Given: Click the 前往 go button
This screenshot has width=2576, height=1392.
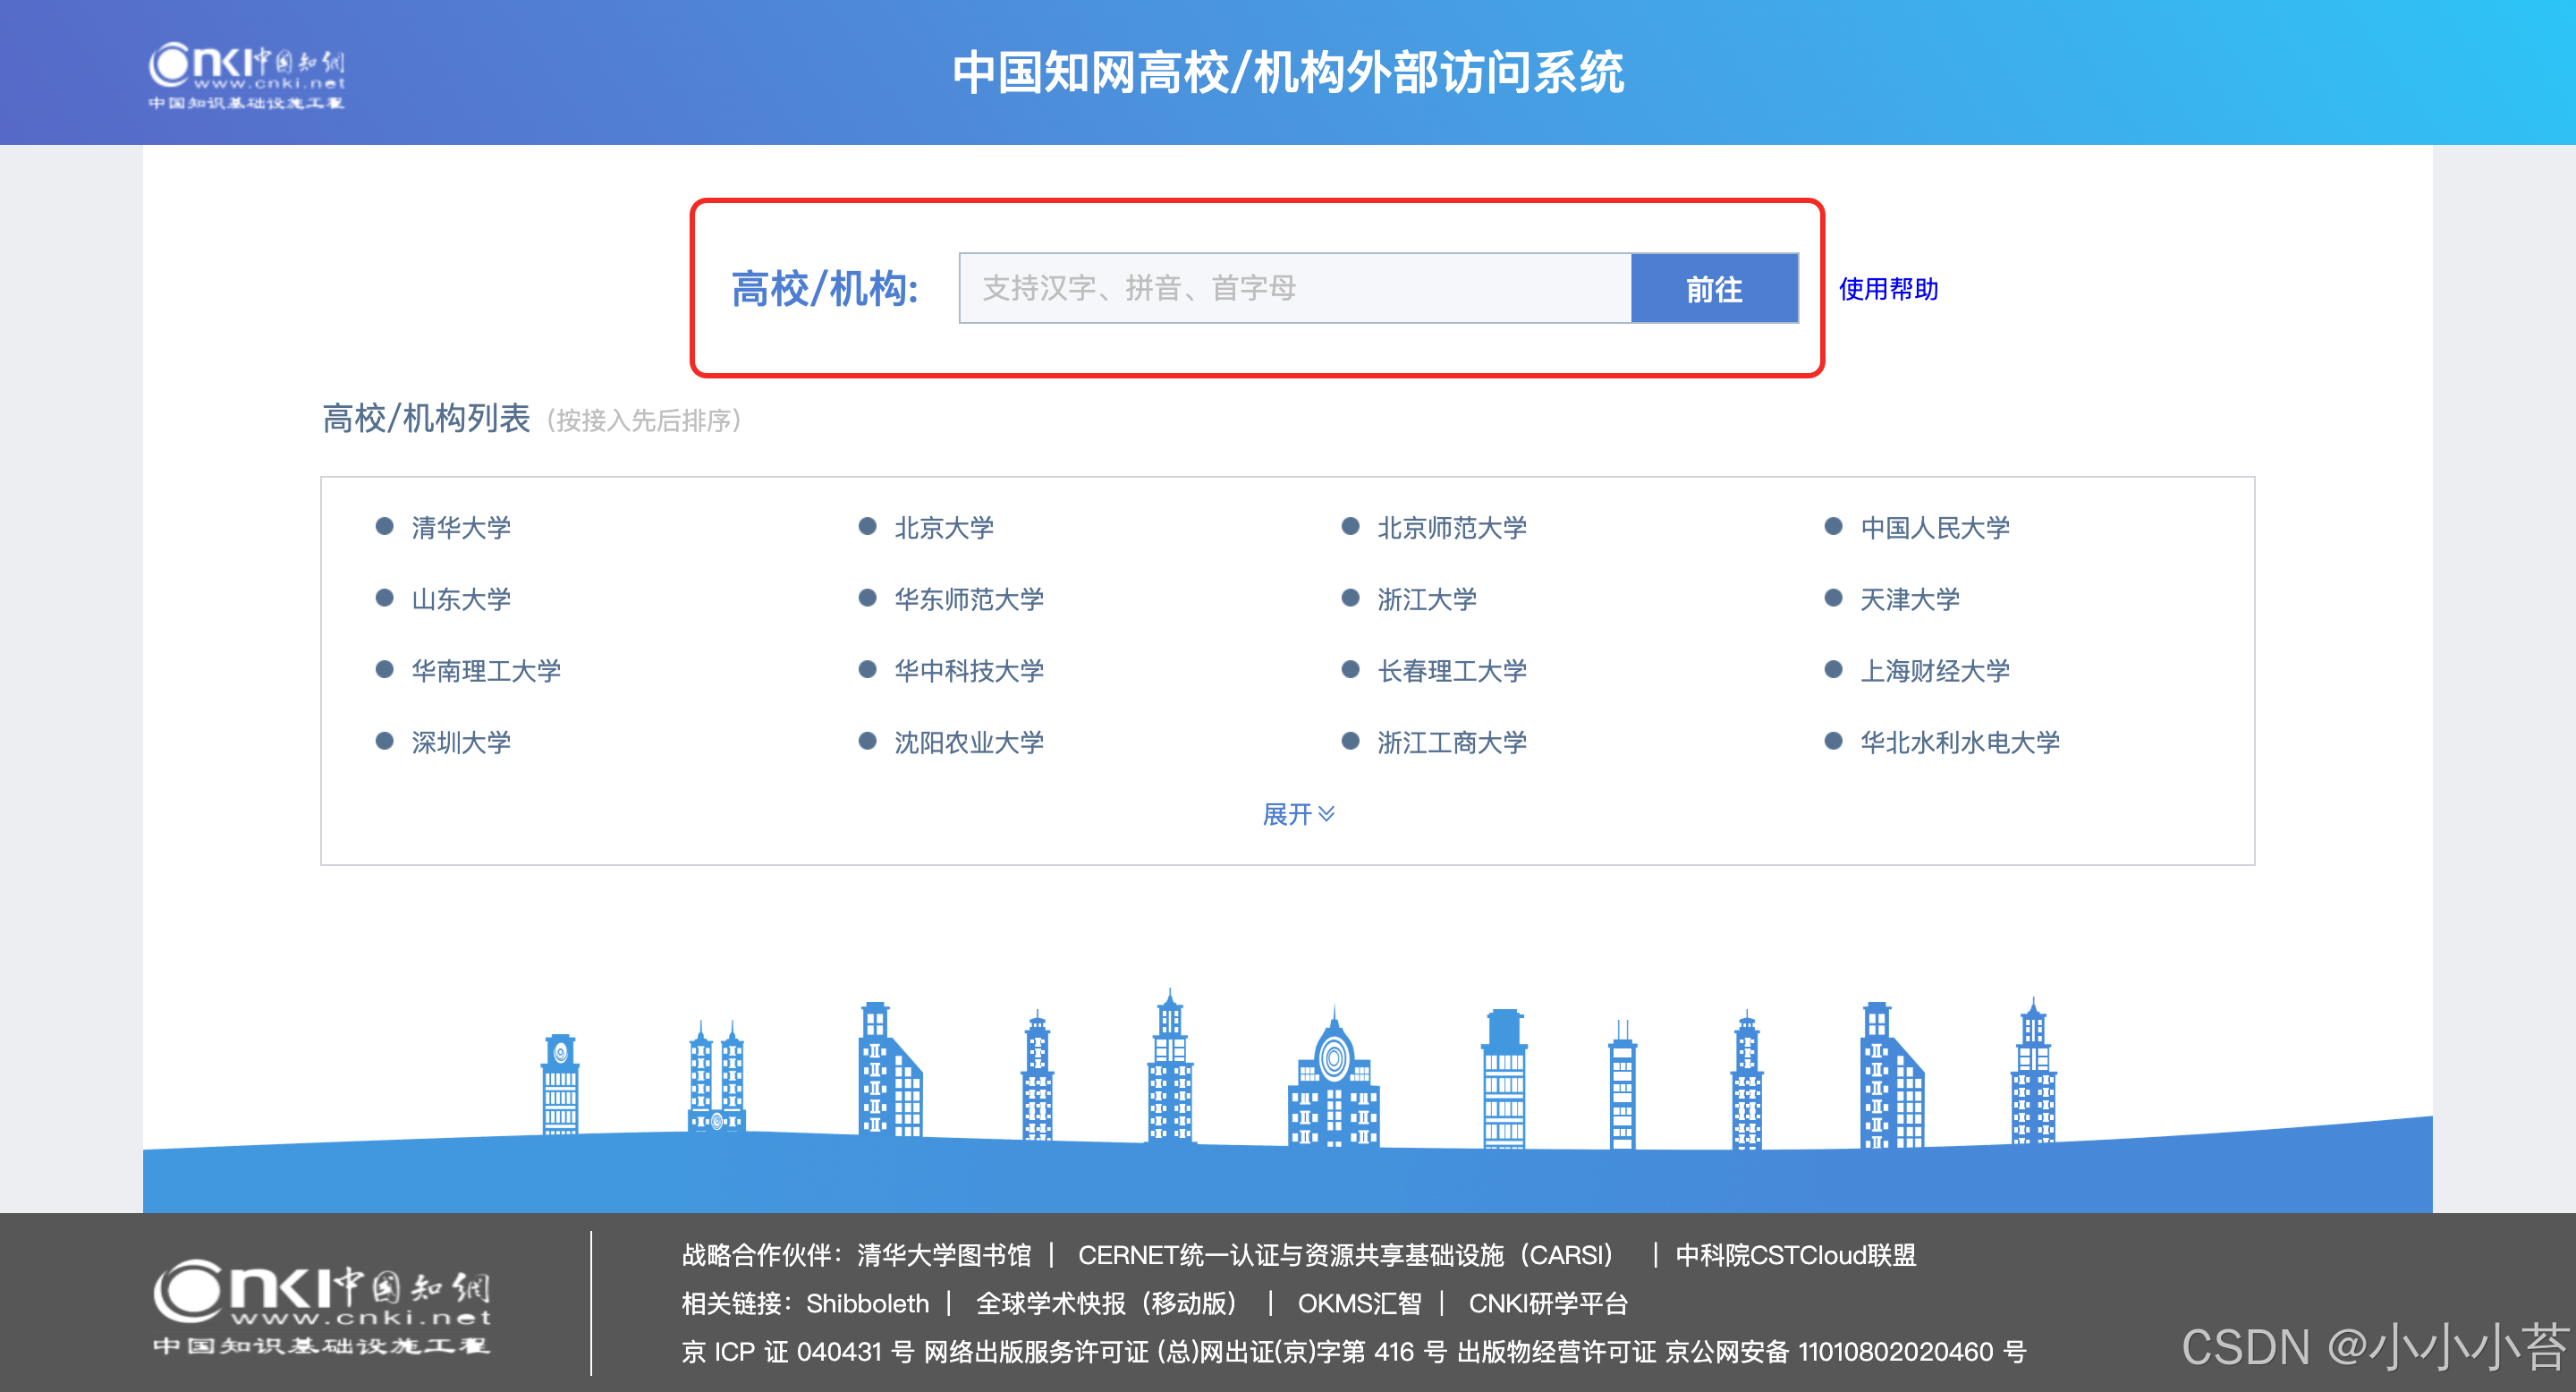Looking at the screenshot, I should click(x=1713, y=289).
